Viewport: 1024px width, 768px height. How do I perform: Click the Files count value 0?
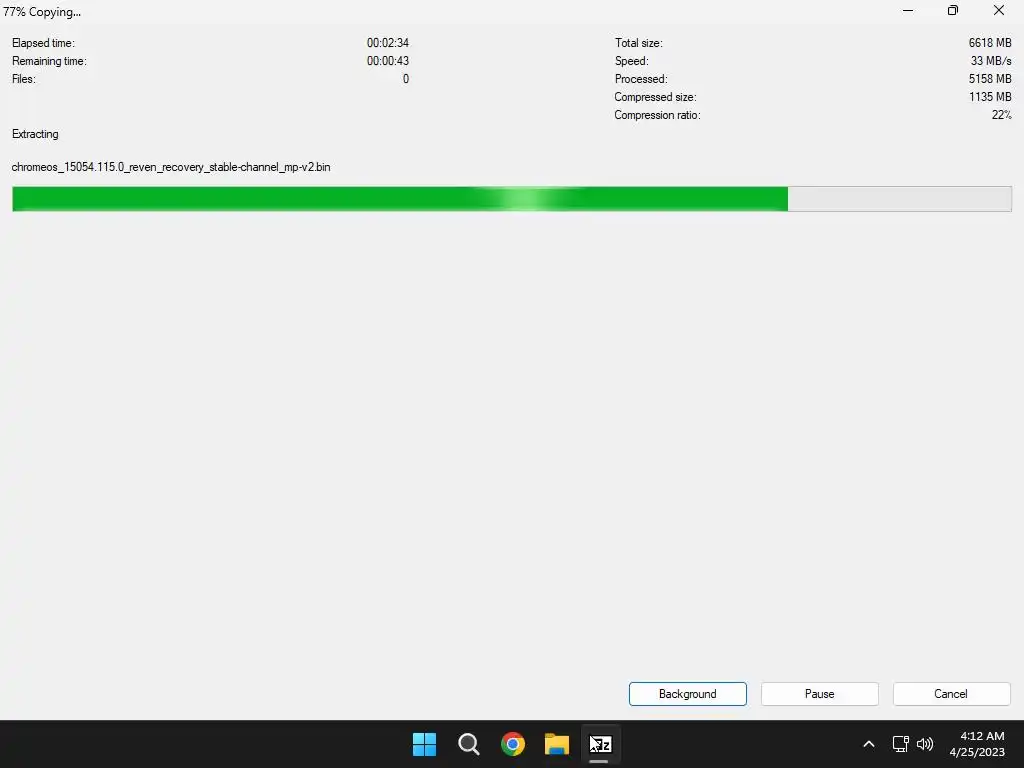406,79
